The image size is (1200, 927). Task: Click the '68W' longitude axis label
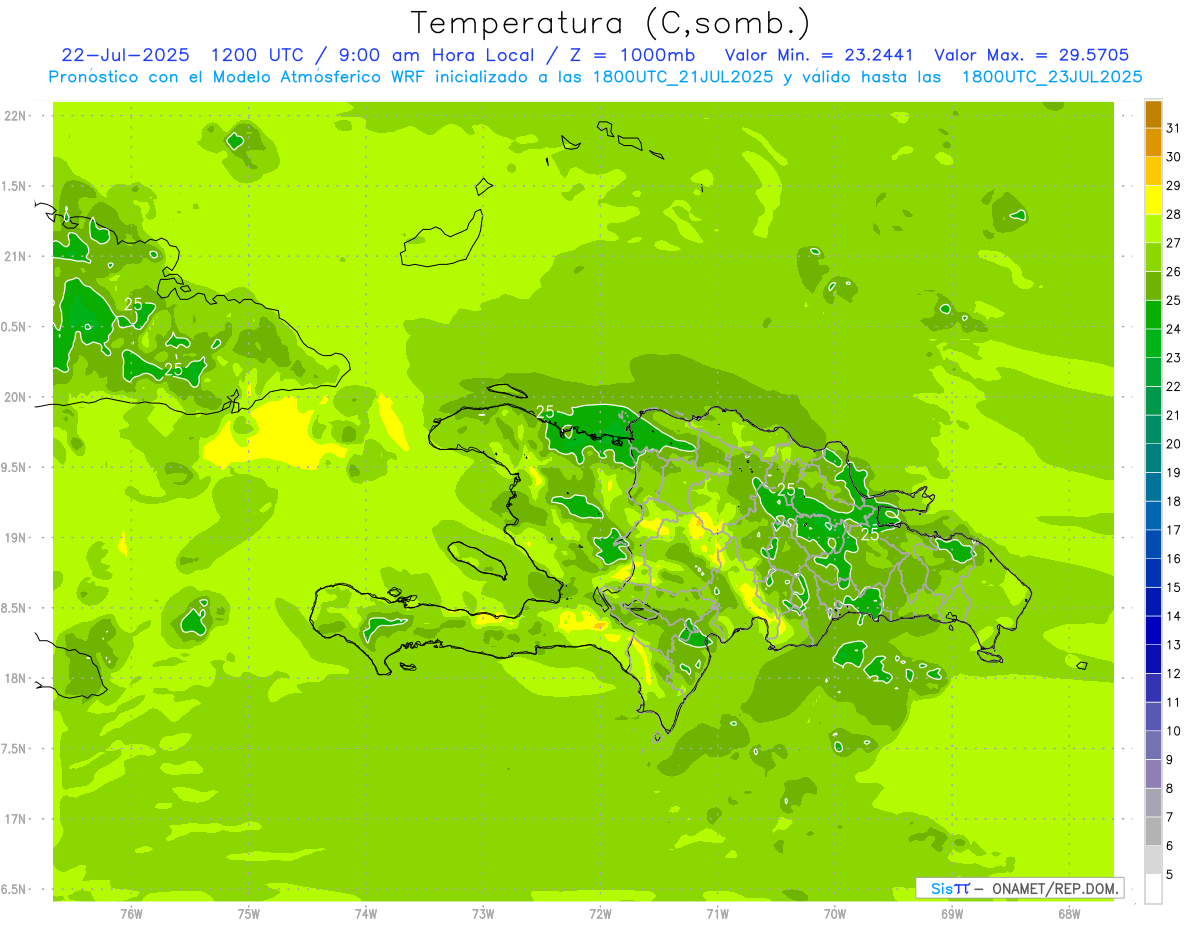click(1069, 913)
